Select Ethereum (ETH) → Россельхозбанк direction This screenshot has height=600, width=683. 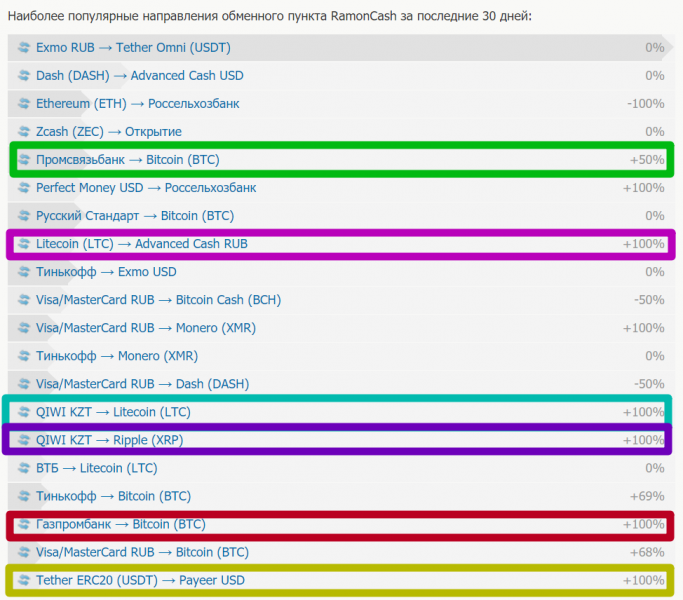click(x=138, y=104)
